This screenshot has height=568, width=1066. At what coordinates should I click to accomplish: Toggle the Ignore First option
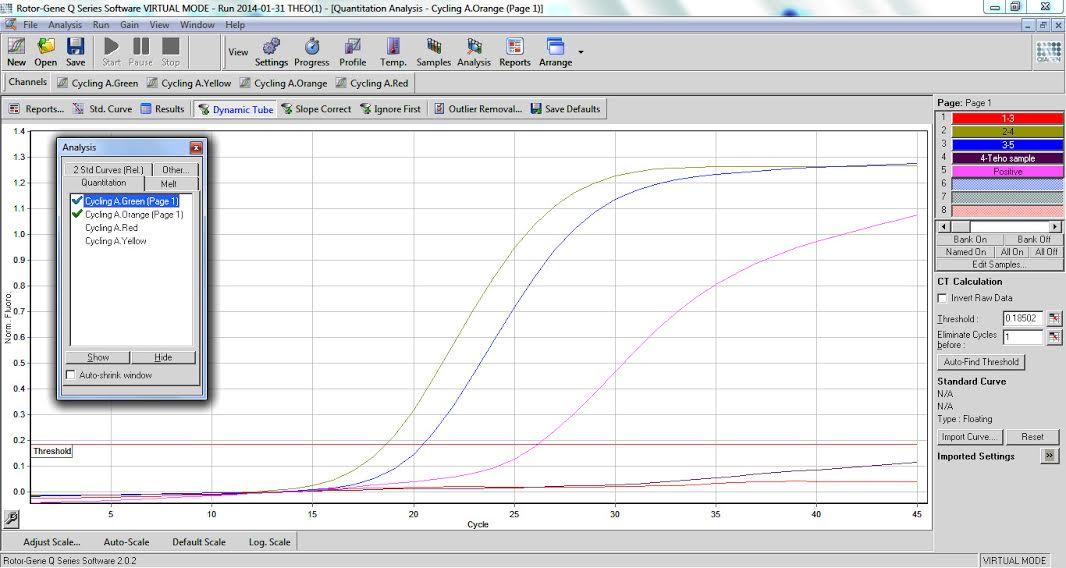click(x=390, y=109)
